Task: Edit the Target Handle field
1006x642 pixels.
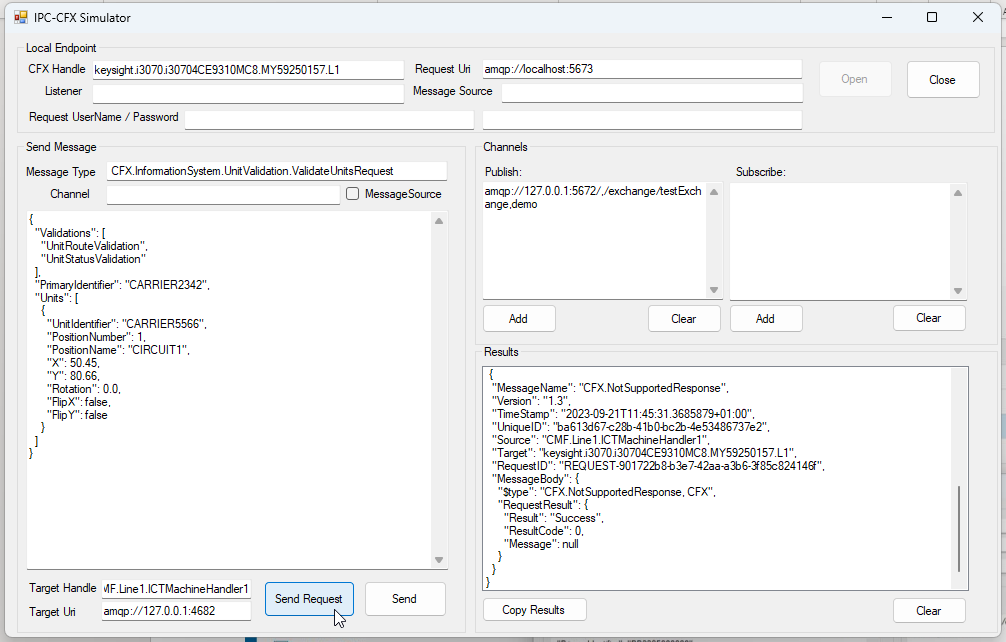Action: coord(176,589)
